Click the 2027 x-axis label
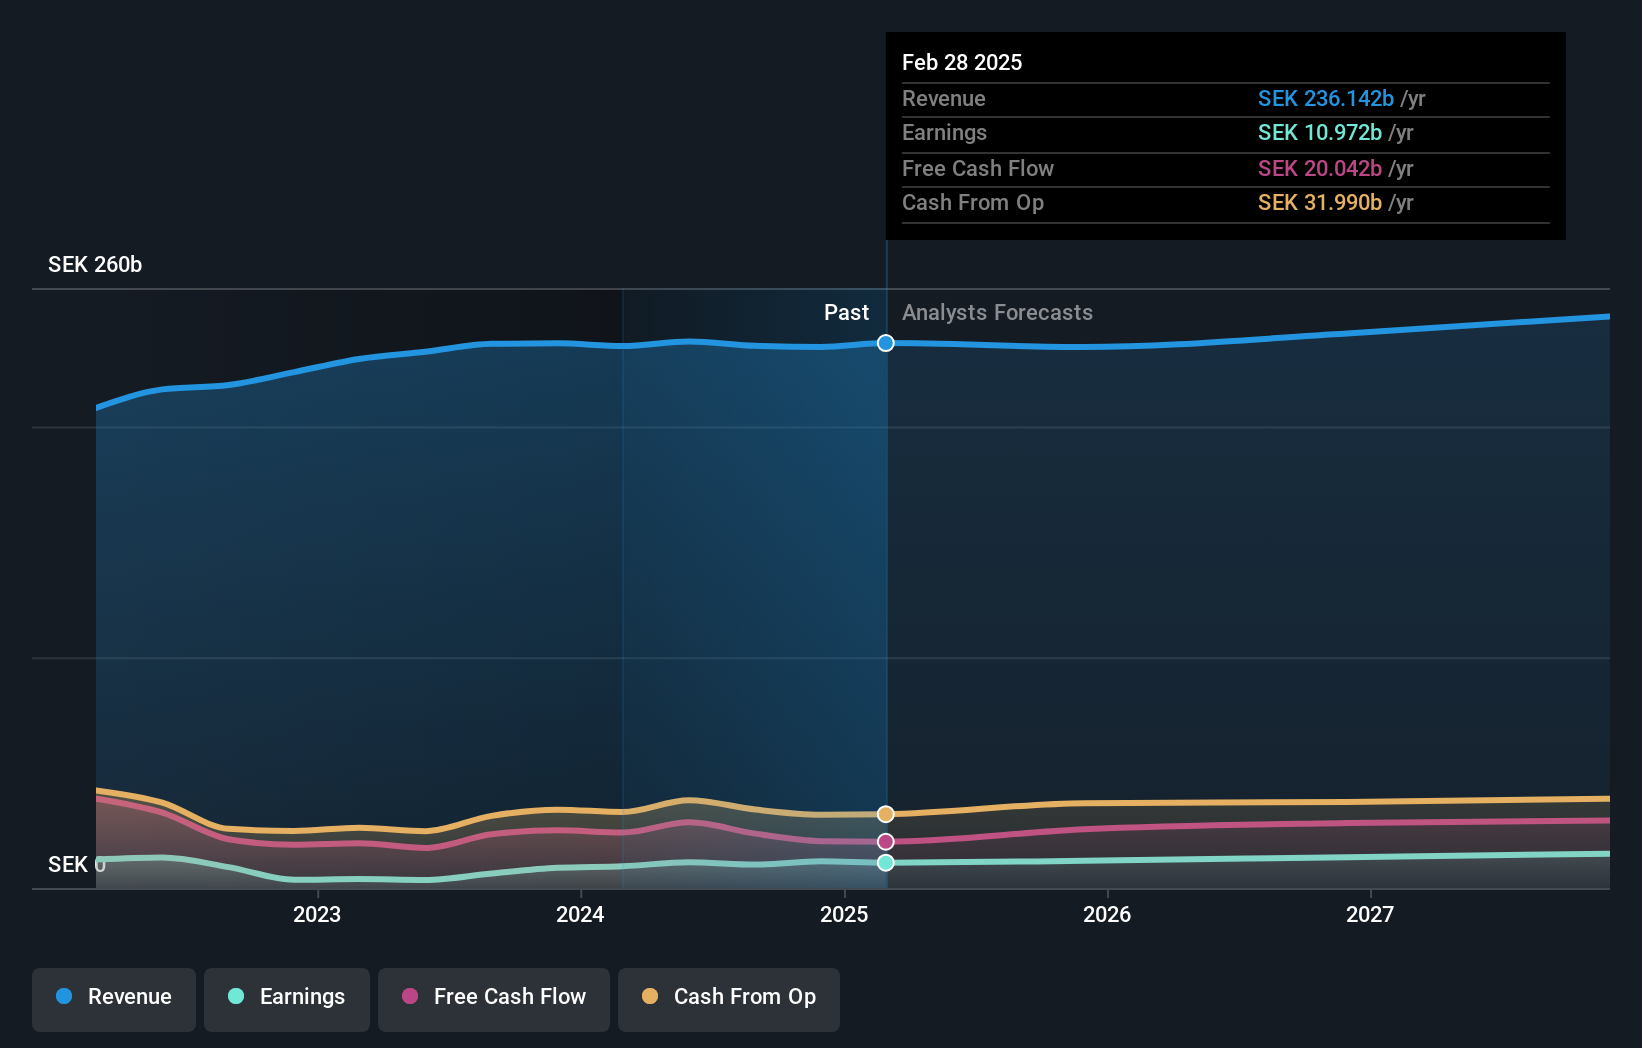Image resolution: width=1642 pixels, height=1048 pixels. point(1370,914)
